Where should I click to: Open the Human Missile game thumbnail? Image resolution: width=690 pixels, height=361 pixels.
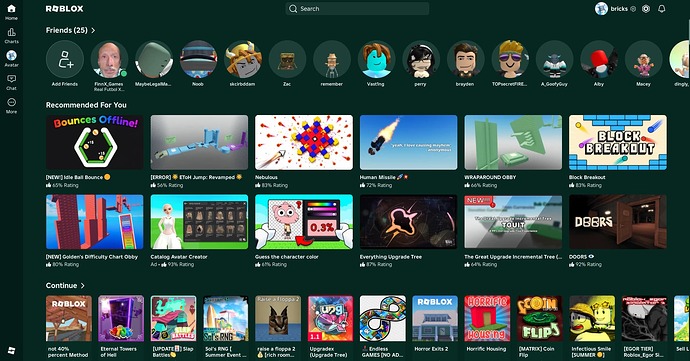click(x=408, y=142)
